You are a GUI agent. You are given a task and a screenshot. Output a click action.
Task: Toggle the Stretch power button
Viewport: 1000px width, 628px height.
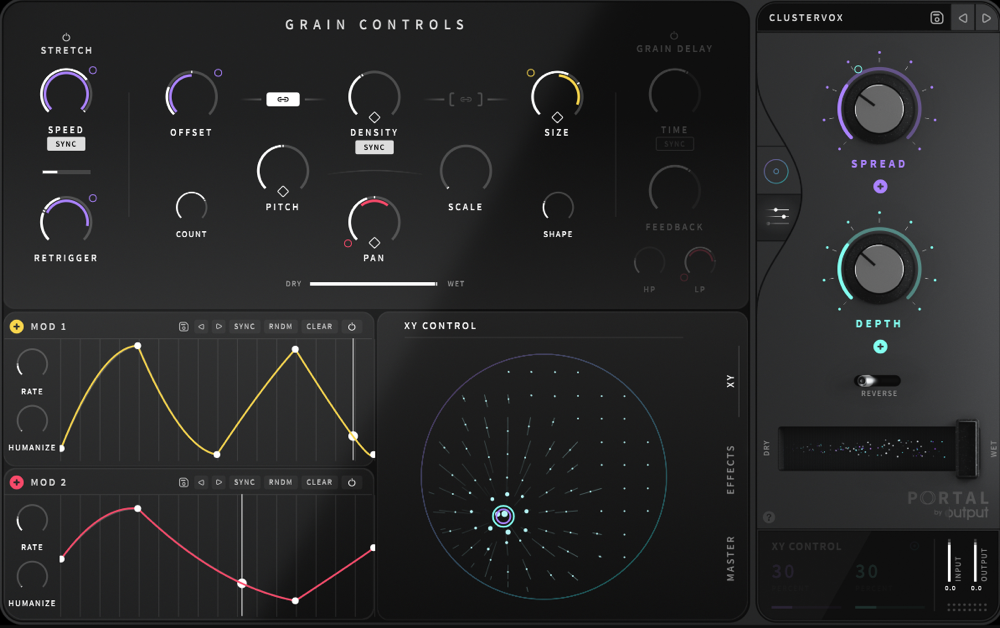pos(67,37)
